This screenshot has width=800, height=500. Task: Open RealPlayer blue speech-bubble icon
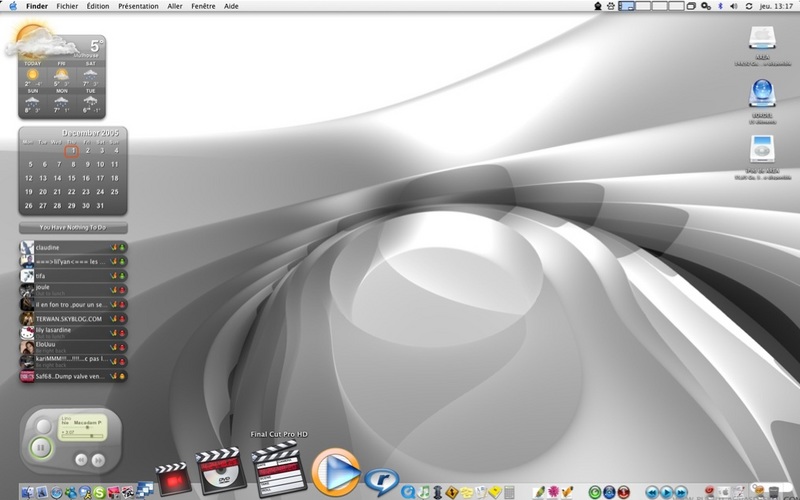pos(382,481)
